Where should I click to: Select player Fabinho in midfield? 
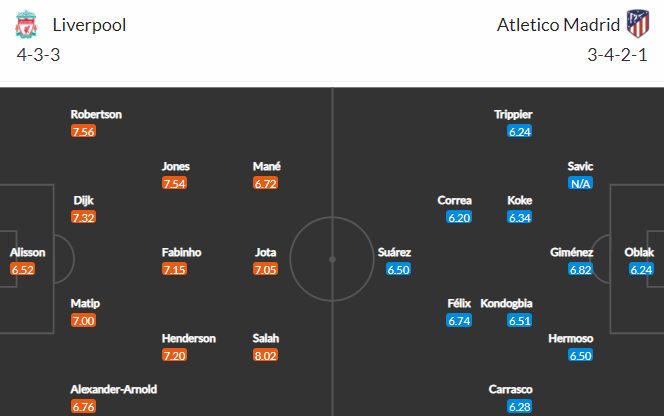pos(181,252)
